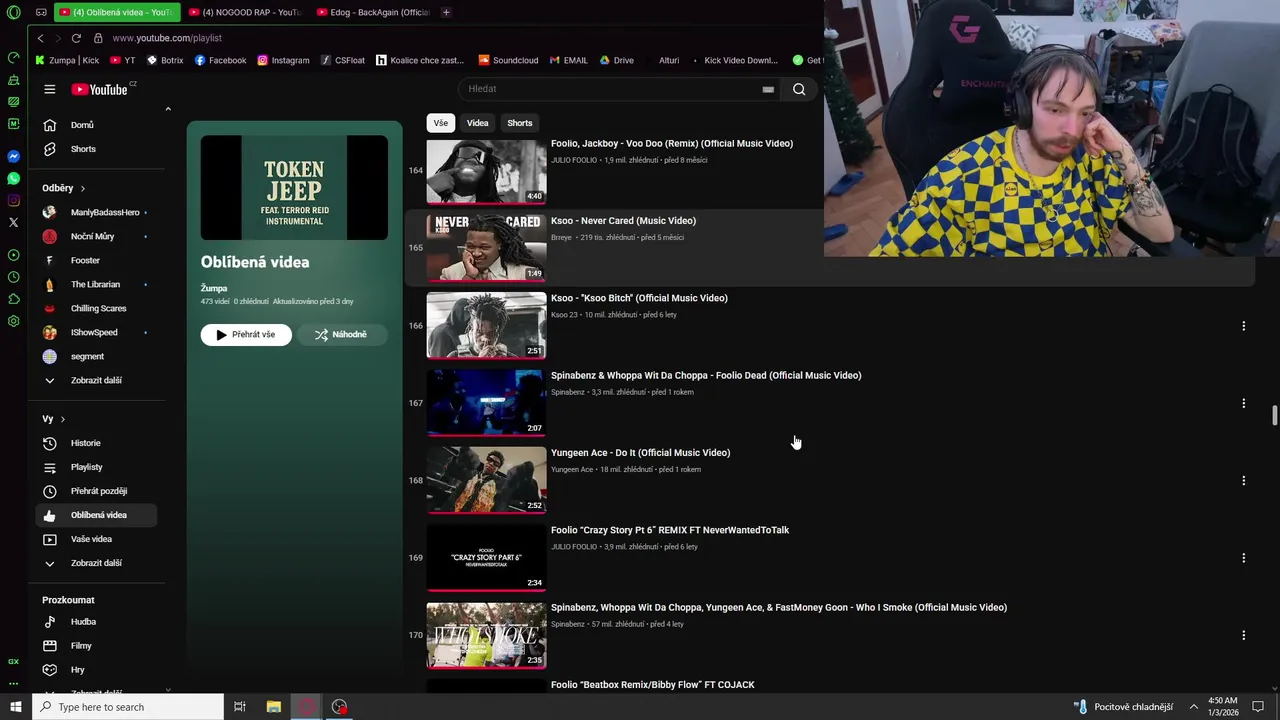Open the Windows Start menu
This screenshot has width=1280, height=720.
click(15, 707)
